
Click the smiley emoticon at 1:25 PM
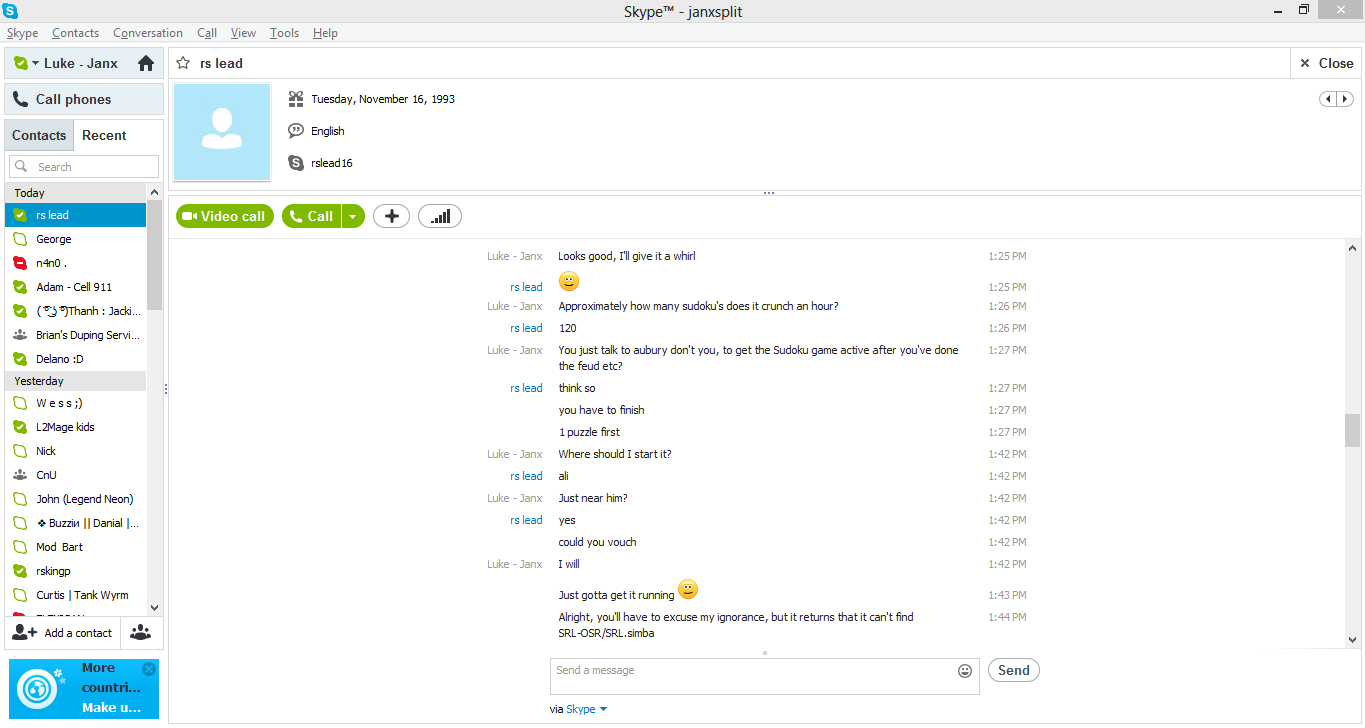coord(569,282)
